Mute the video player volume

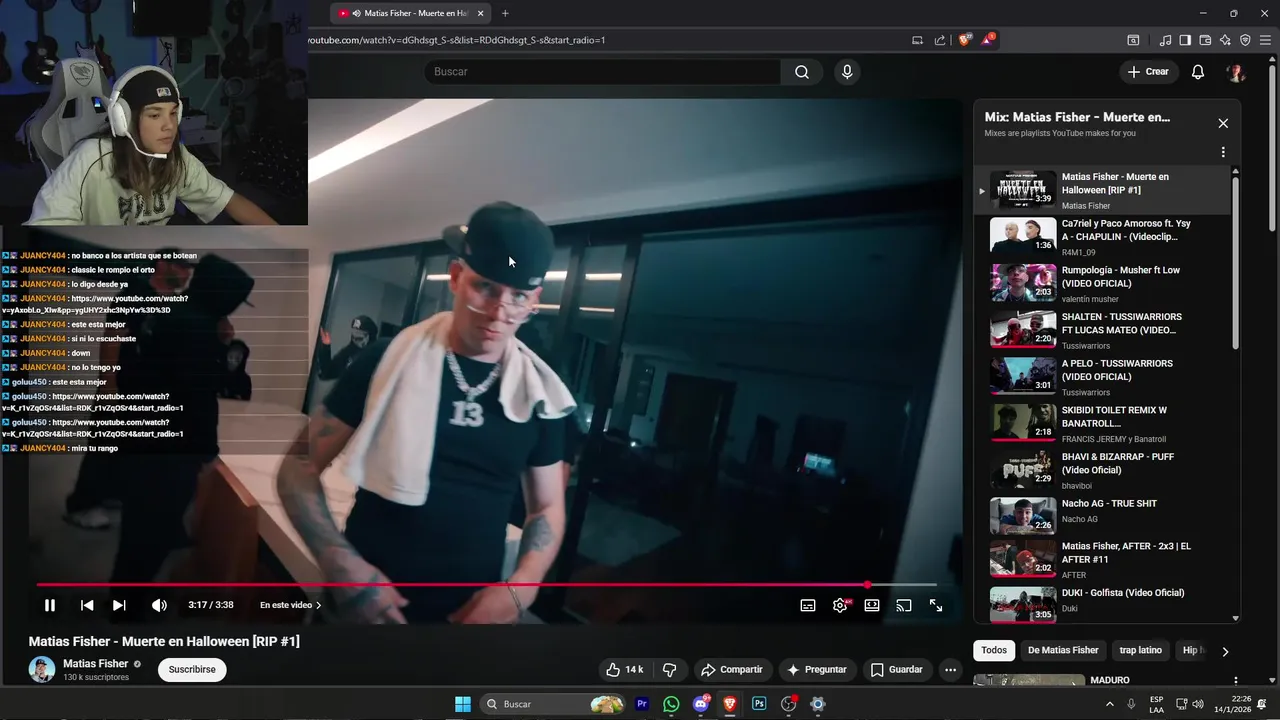pyautogui.click(x=159, y=605)
